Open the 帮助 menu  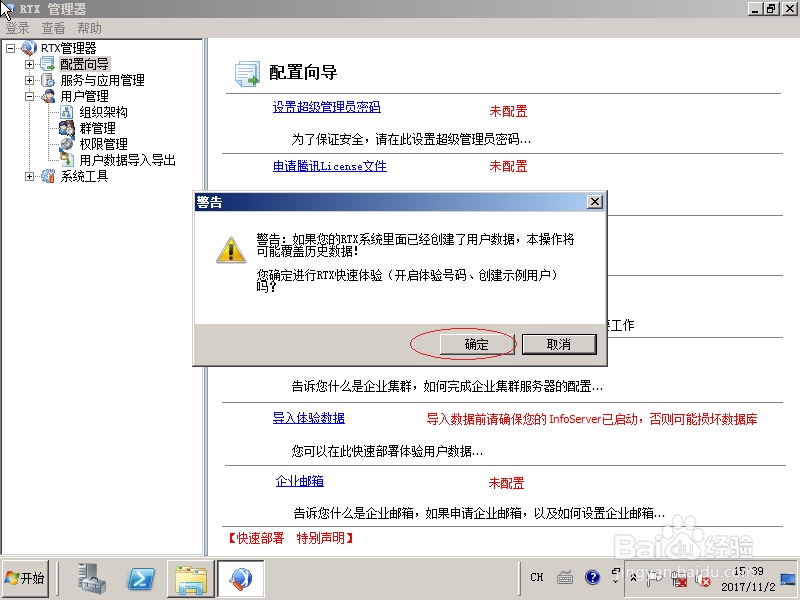[89, 28]
